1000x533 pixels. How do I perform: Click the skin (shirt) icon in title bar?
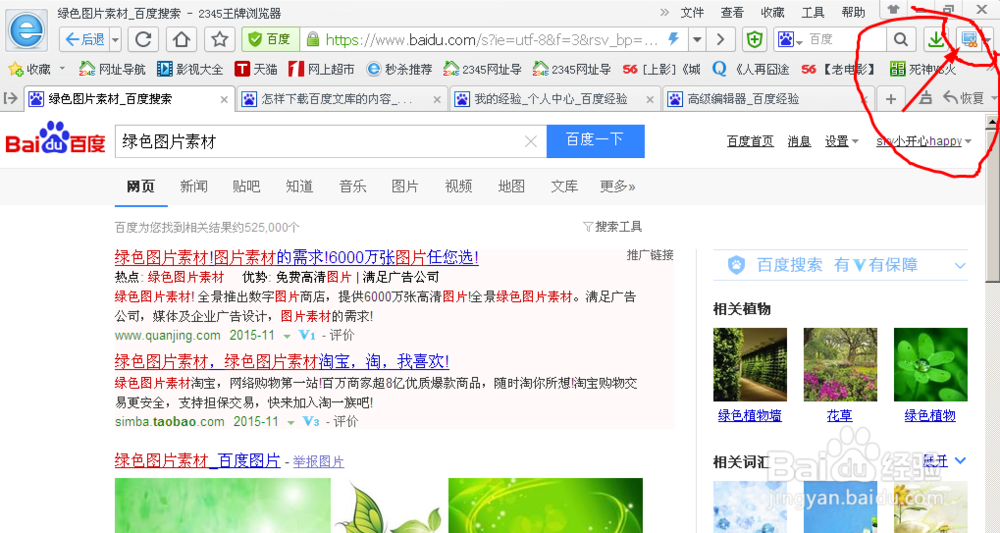893,10
